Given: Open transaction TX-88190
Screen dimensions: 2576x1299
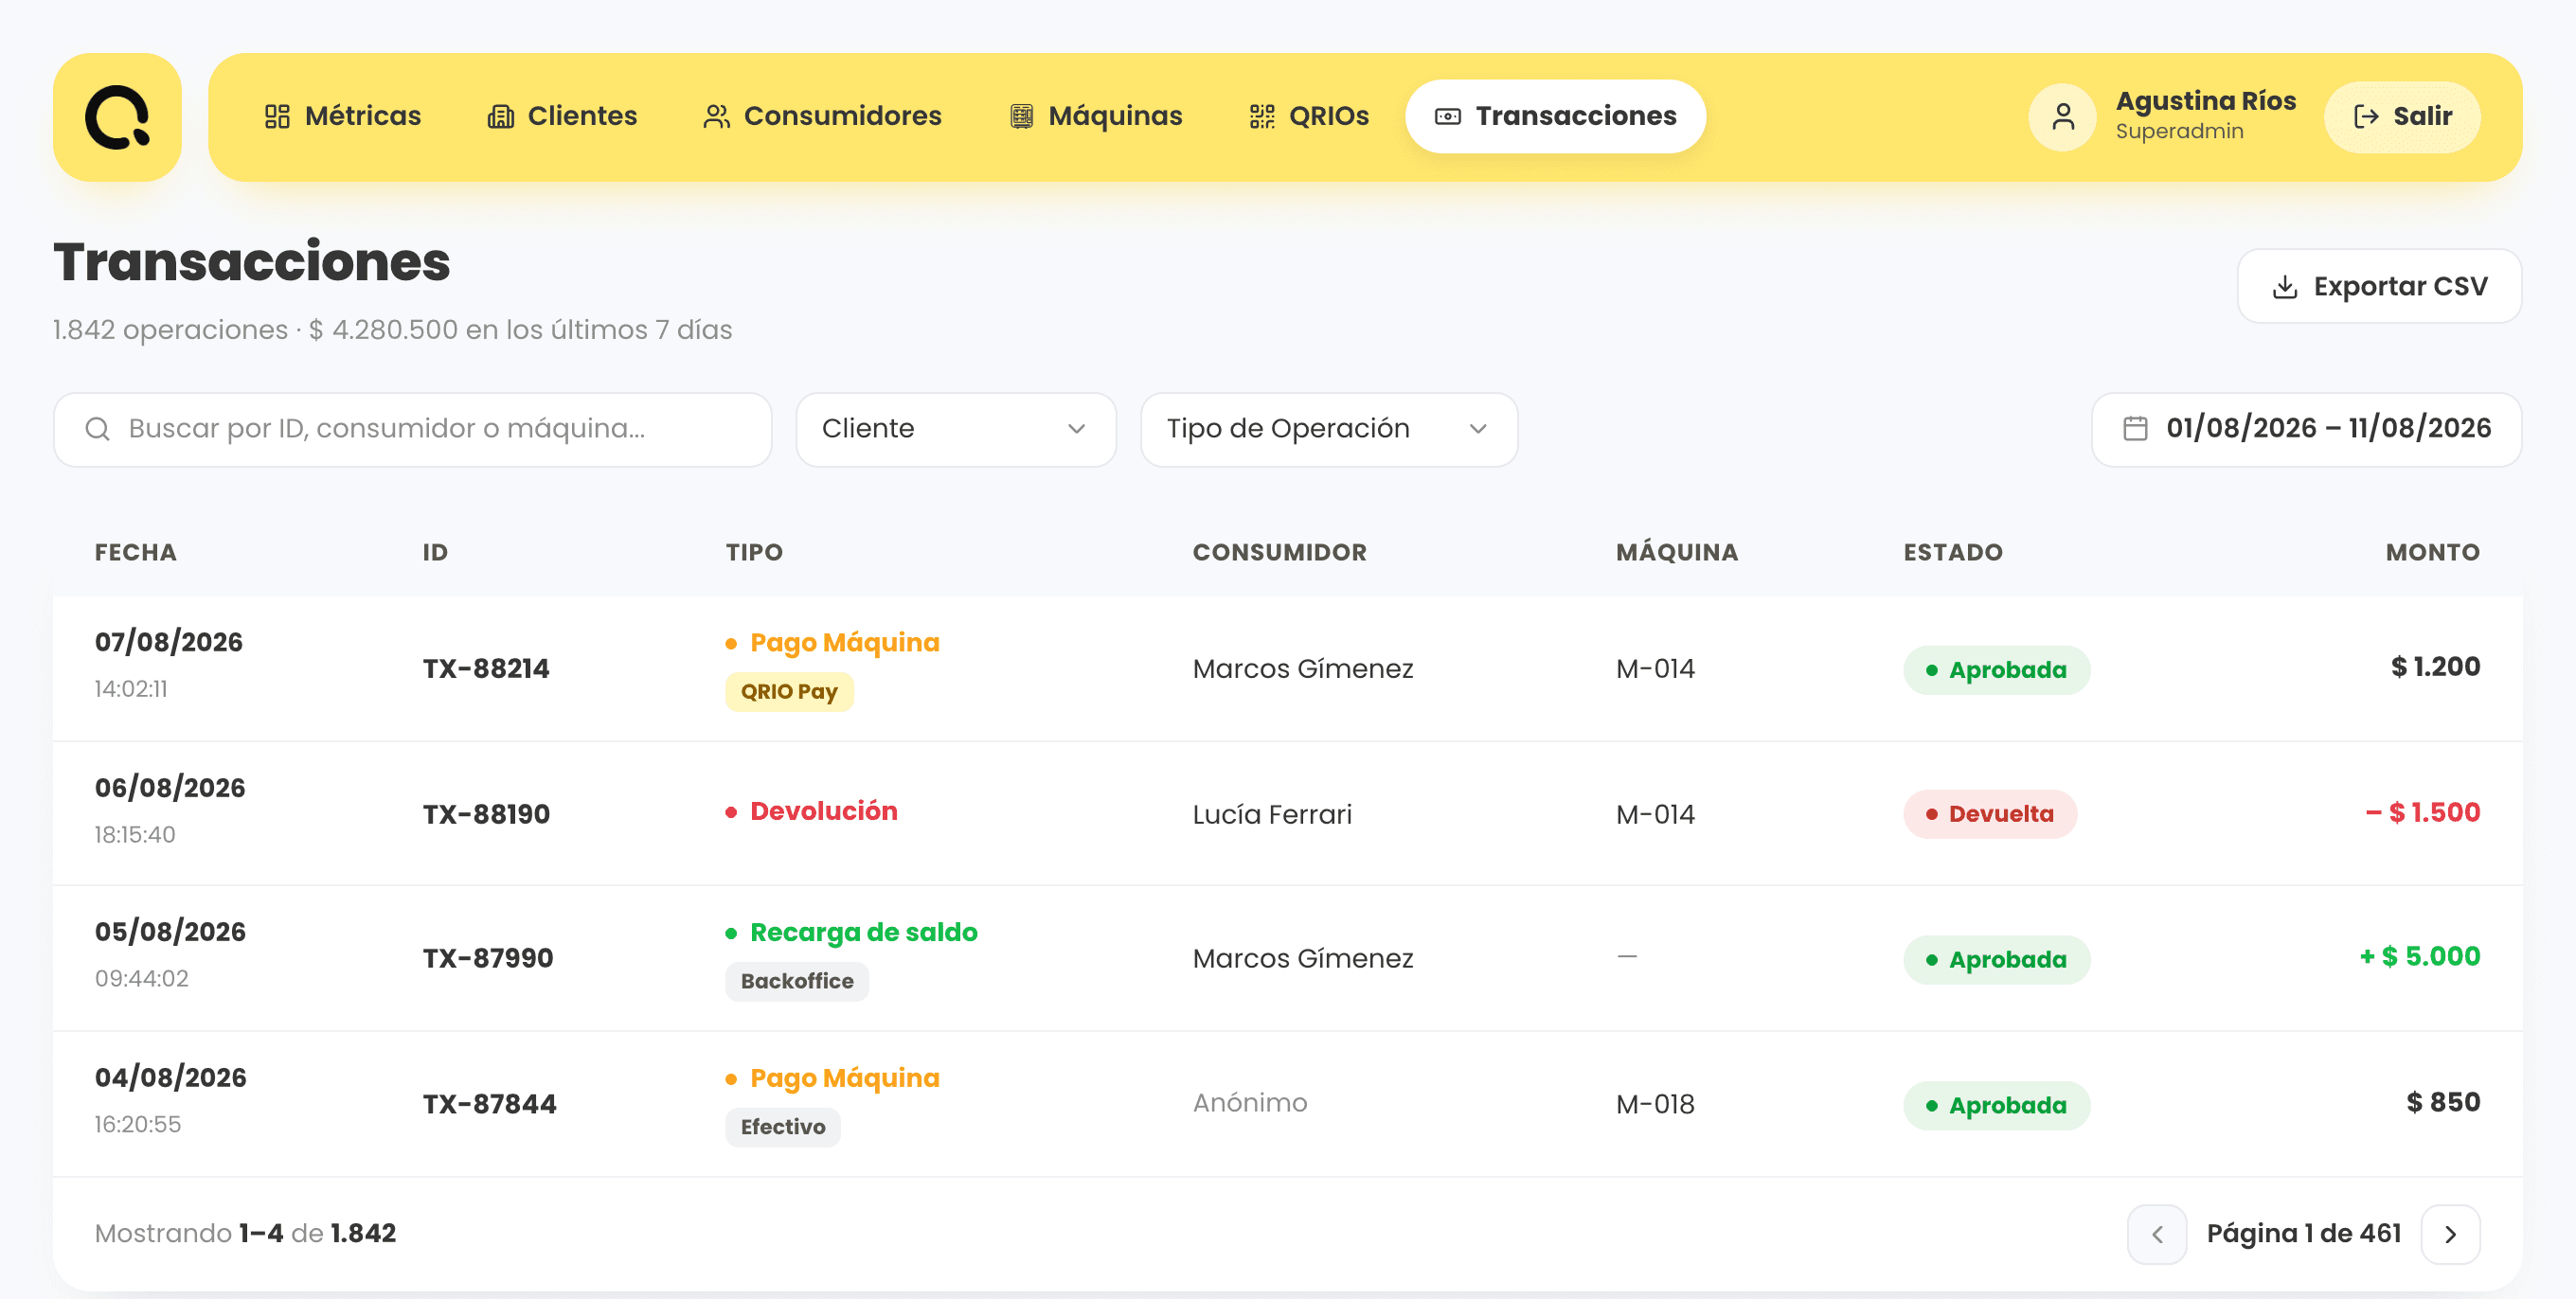Looking at the screenshot, I should (x=486, y=815).
